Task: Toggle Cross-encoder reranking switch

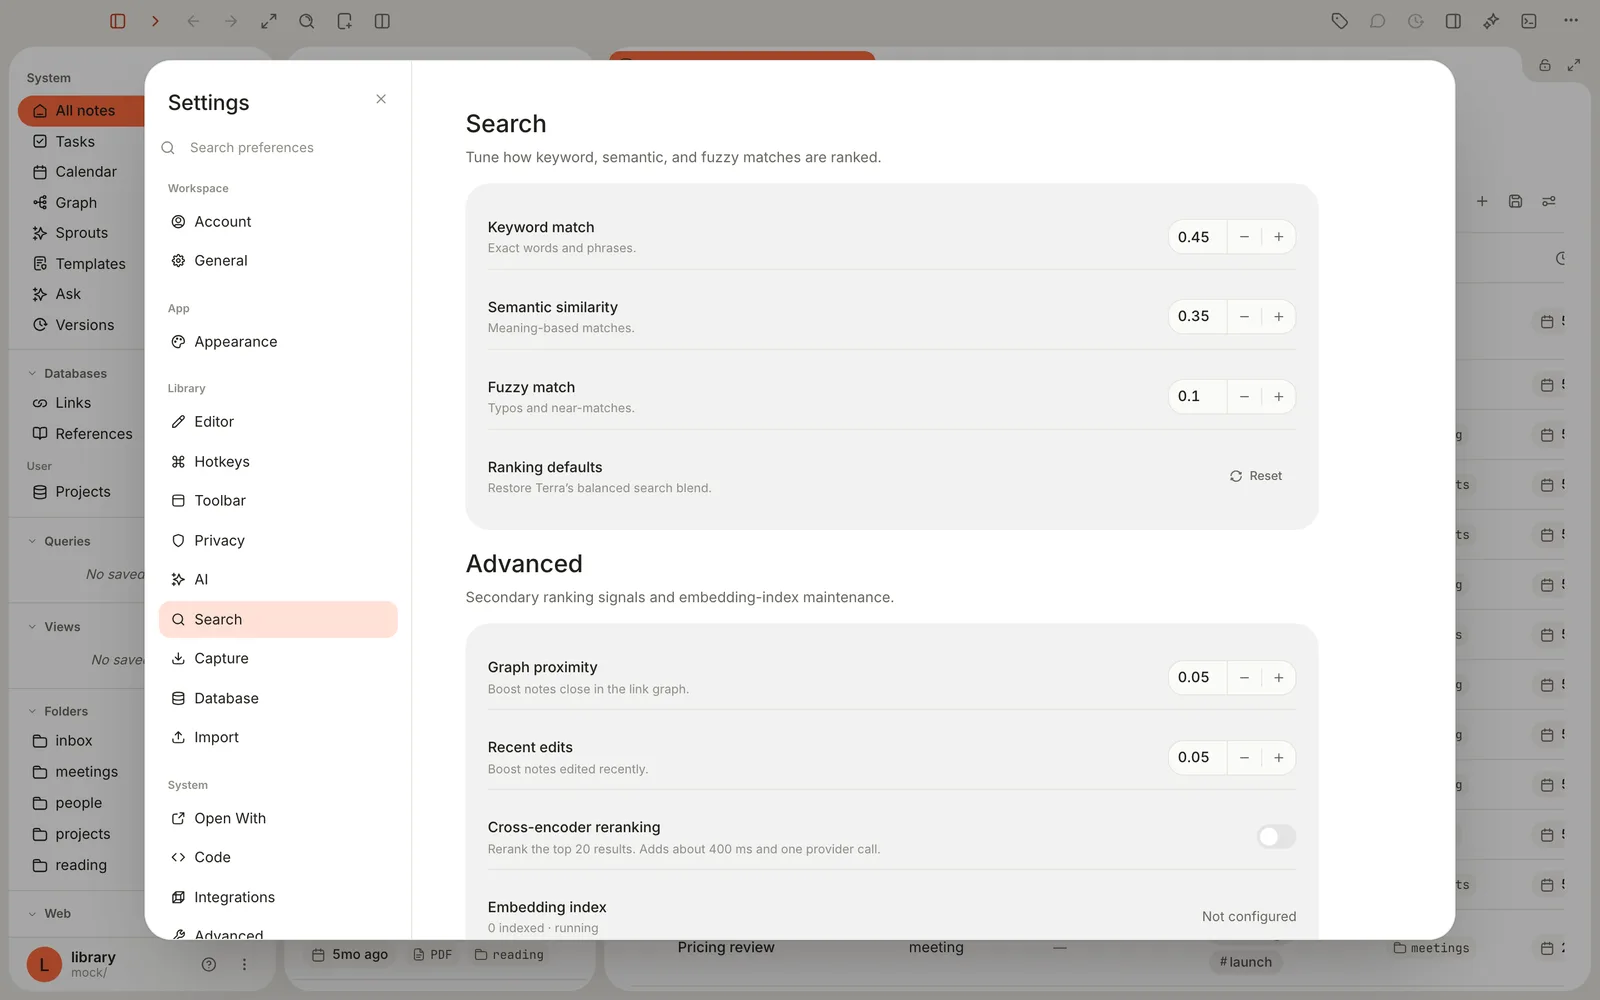Action: [x=1276, y=837]
